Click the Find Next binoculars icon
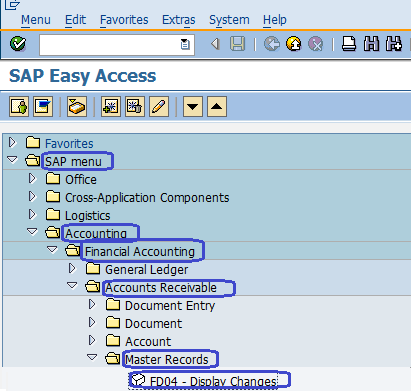Image resolution: width=411 pixels, height=391 pixels. pyautogui.click(x=394, y=44)
